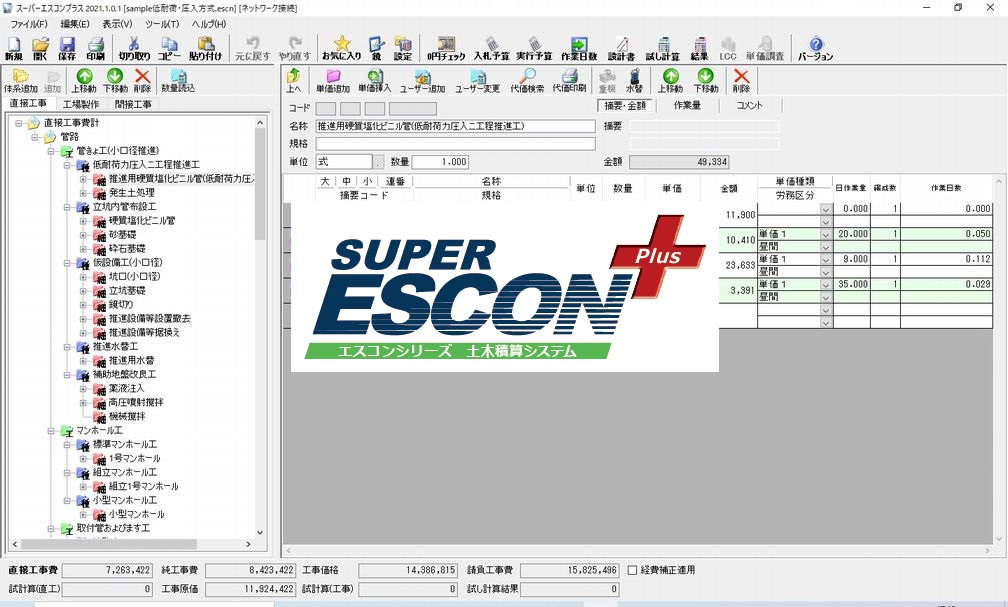Open the 設計書 design document
Image resolution: width=1008 pixels, height=607 pixels.
click(x=621, y=49)
